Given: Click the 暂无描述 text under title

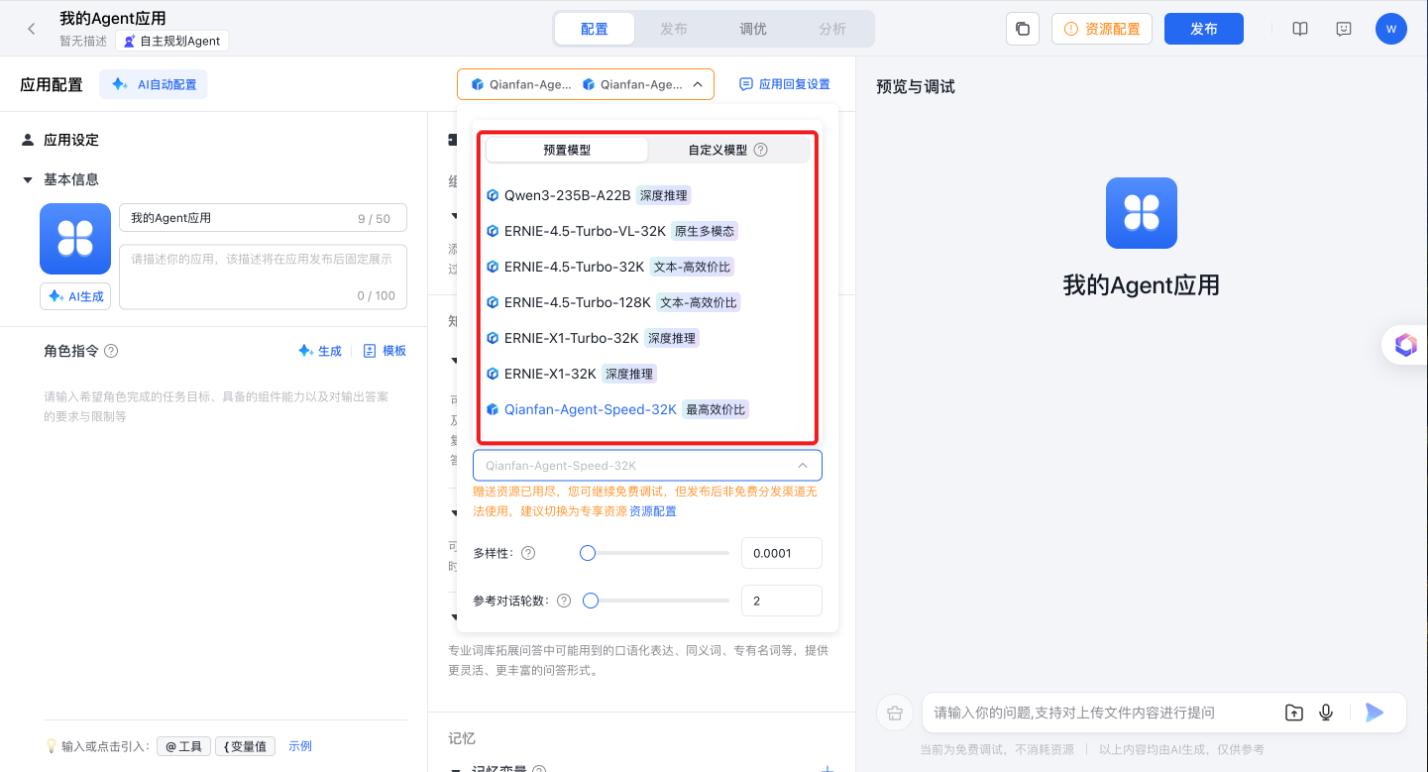Looking at the screenshot, I should click(84, 42).
